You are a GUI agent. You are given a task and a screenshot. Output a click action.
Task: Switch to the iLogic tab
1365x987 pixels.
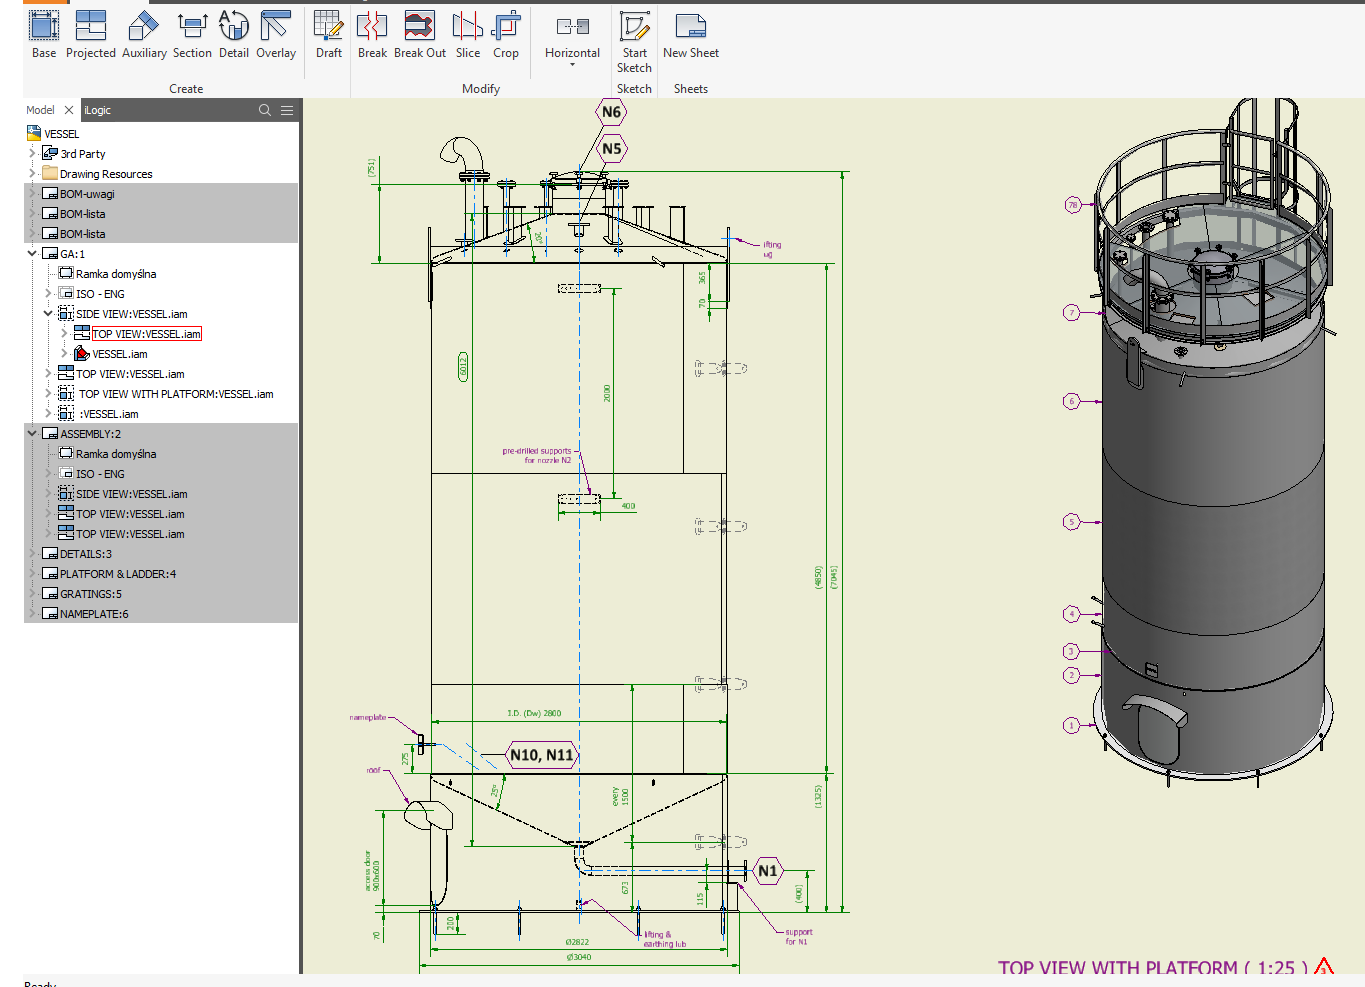click(x=98, y=110)
